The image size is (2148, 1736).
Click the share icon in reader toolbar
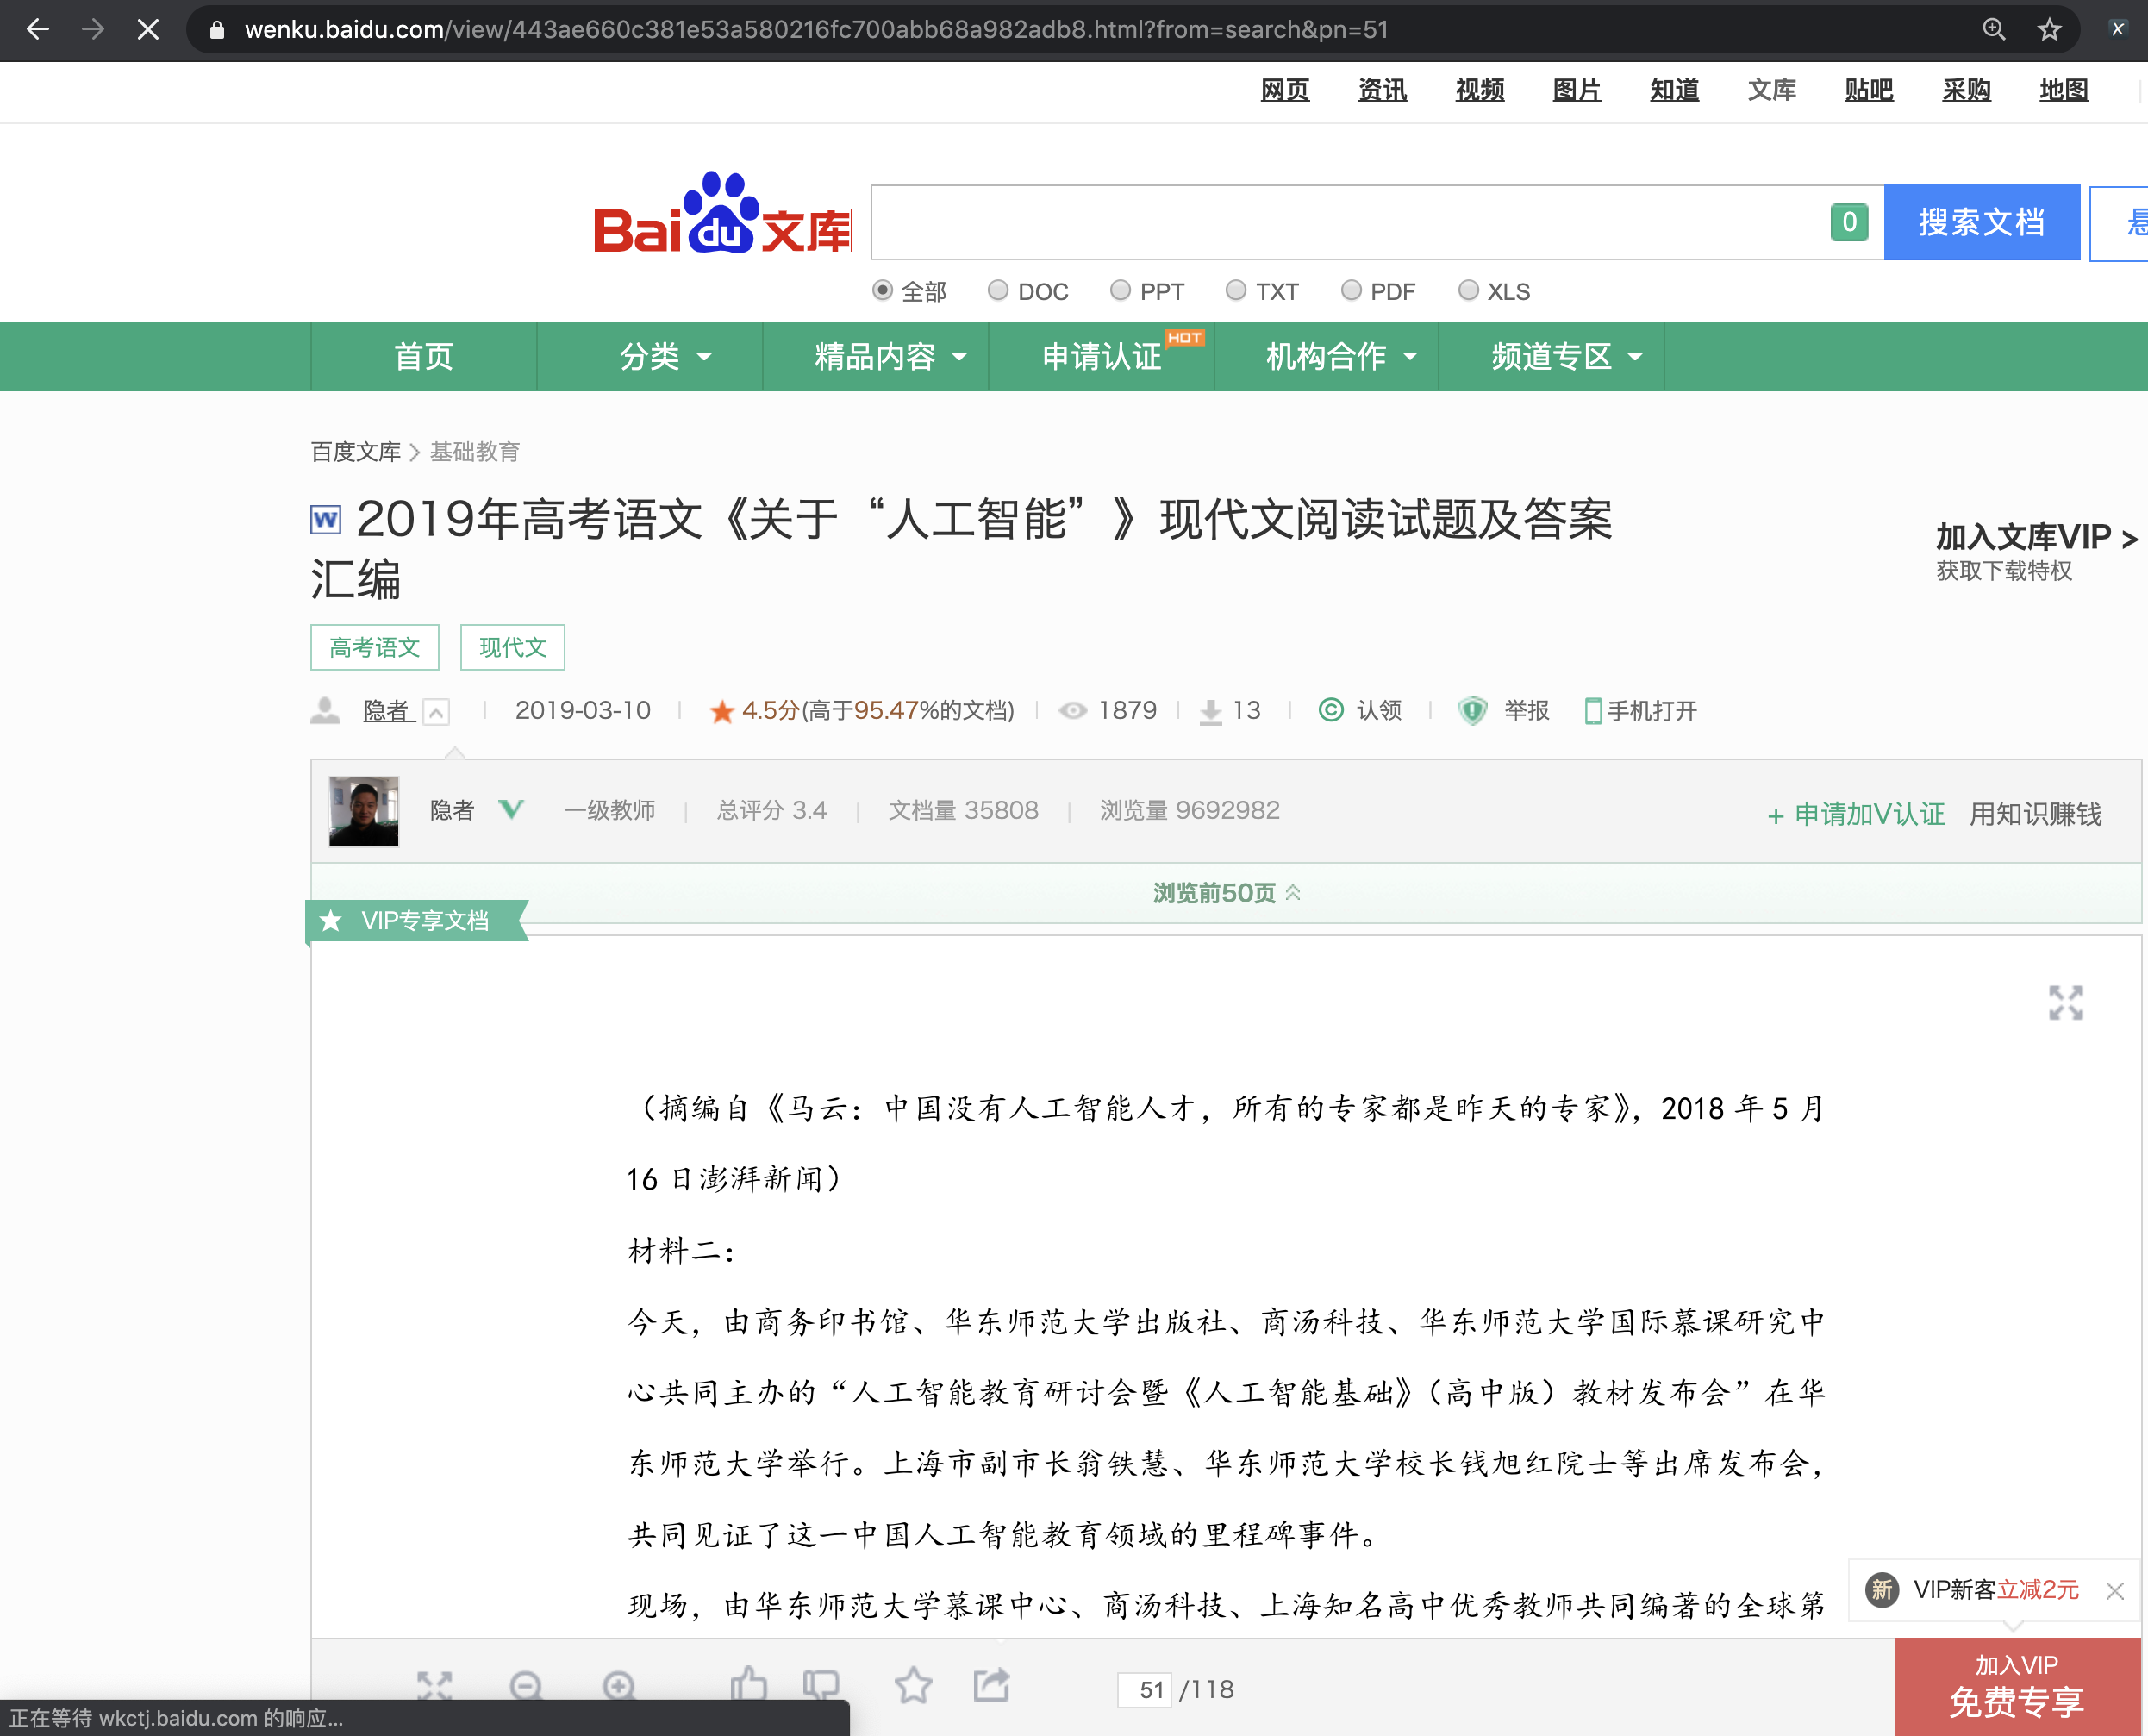(x=992, y=1685)
